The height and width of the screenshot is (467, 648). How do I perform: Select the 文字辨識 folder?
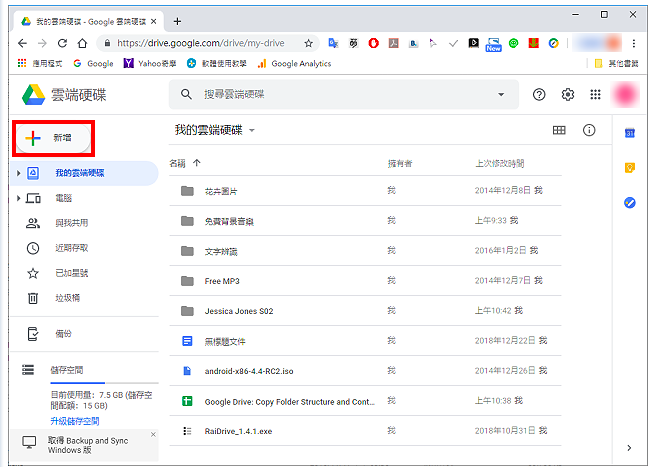pyautogui.click(x=365, y=251)
